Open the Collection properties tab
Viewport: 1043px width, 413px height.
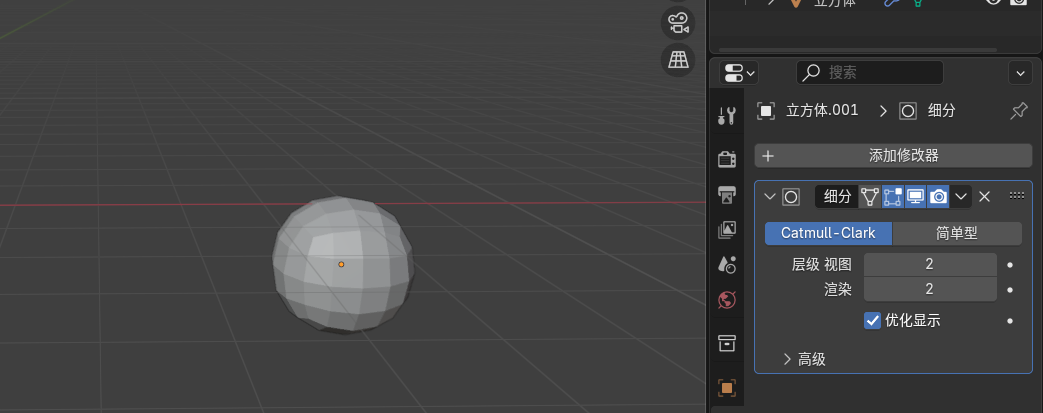(727, 343)
